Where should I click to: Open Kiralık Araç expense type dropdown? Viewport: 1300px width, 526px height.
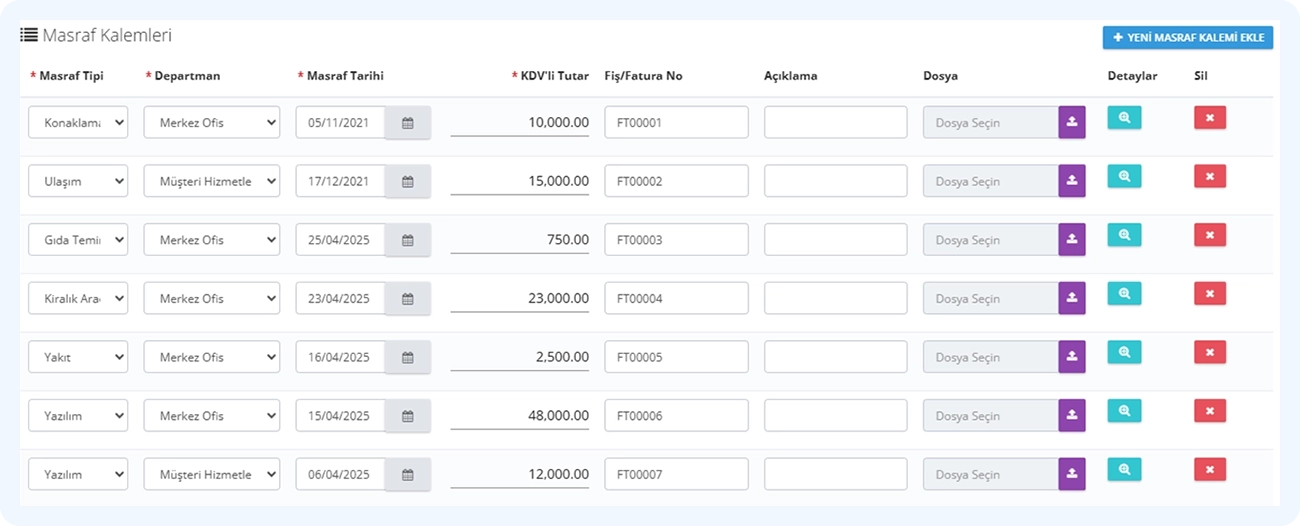click(x=78, y=298)
